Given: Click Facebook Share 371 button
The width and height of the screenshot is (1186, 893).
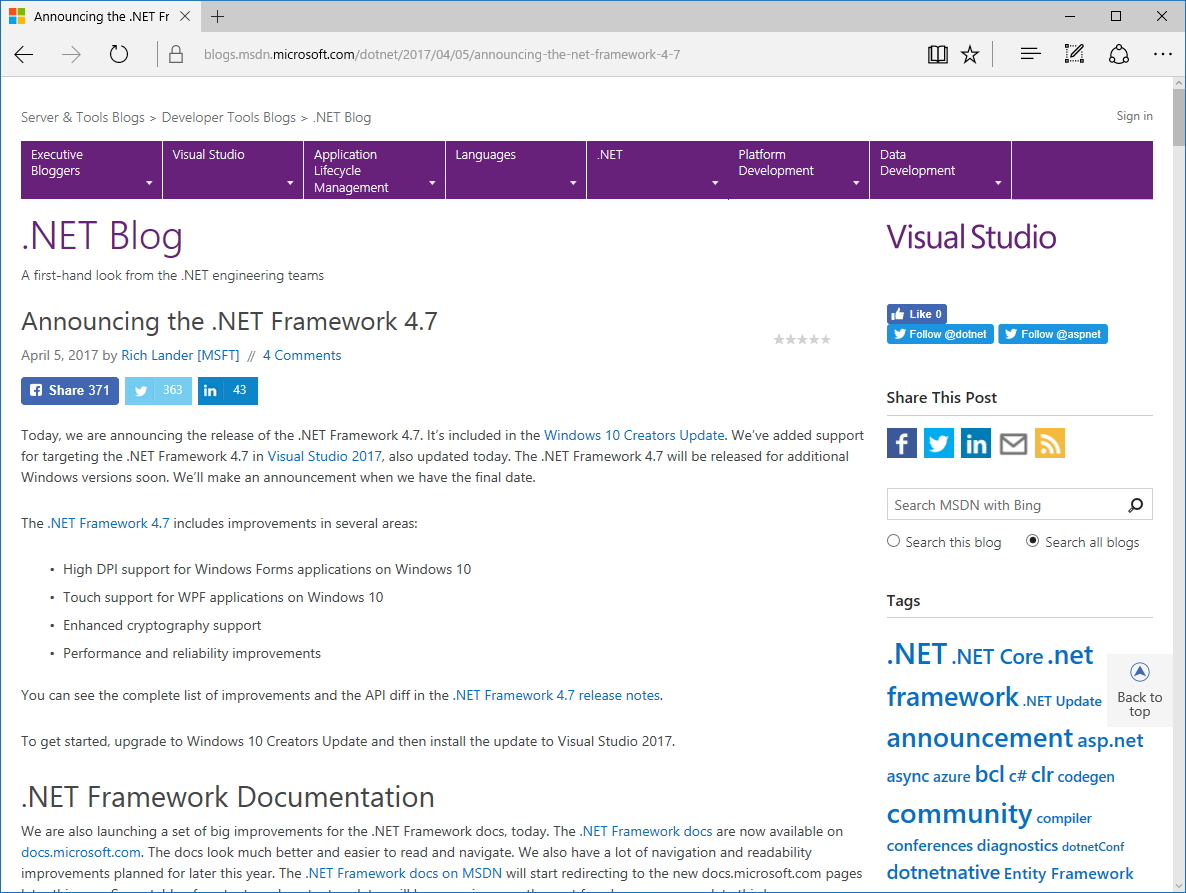Looking at the screenshot, I should 70,390.
